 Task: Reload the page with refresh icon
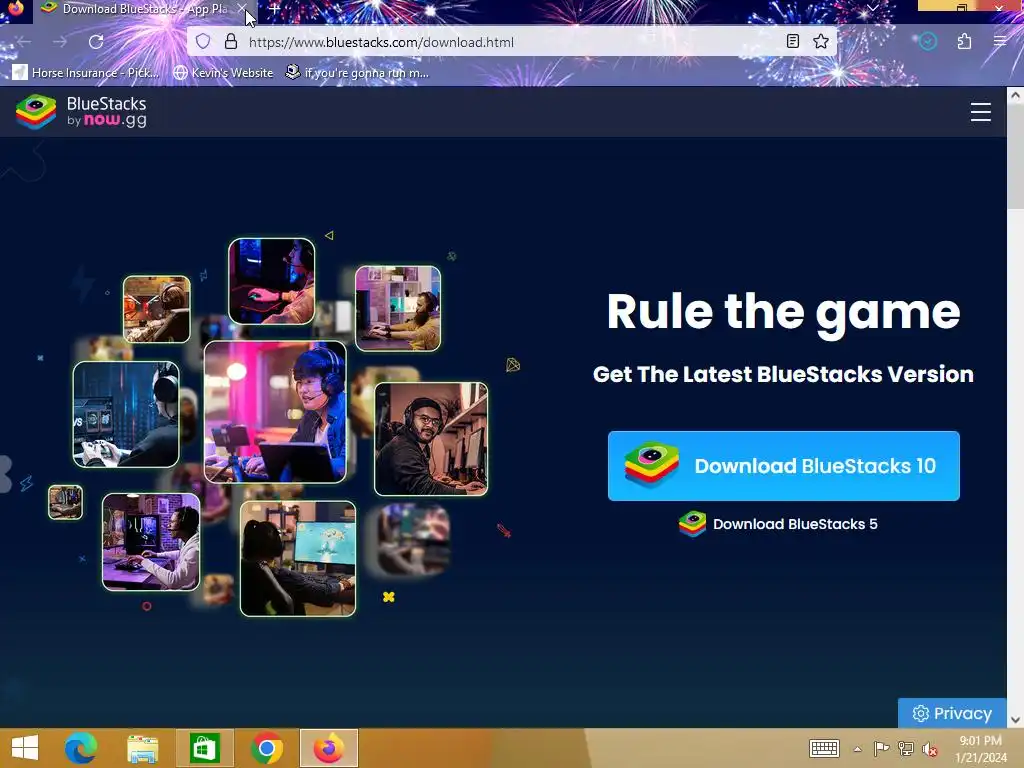click(x=96, y=42)
